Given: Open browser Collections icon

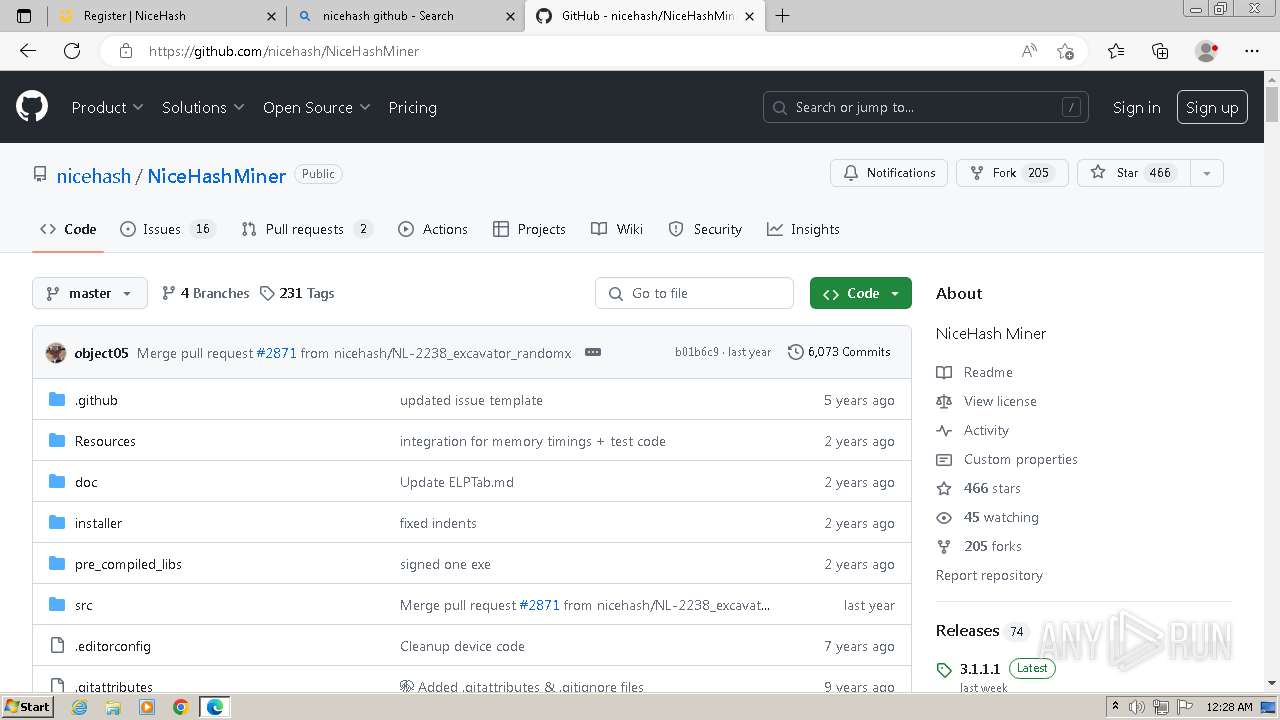Looking at the screenshot, I should pyautogui.click(x=1160, y=51).
